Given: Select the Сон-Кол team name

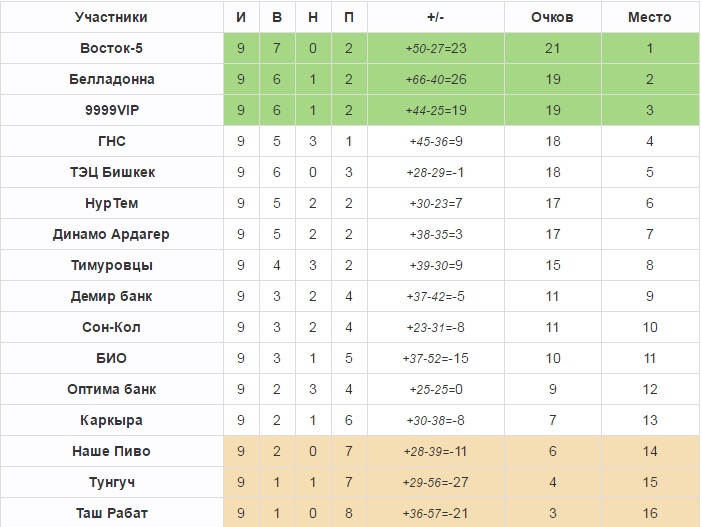Looking at the screenshot, I should click(111, 327).
